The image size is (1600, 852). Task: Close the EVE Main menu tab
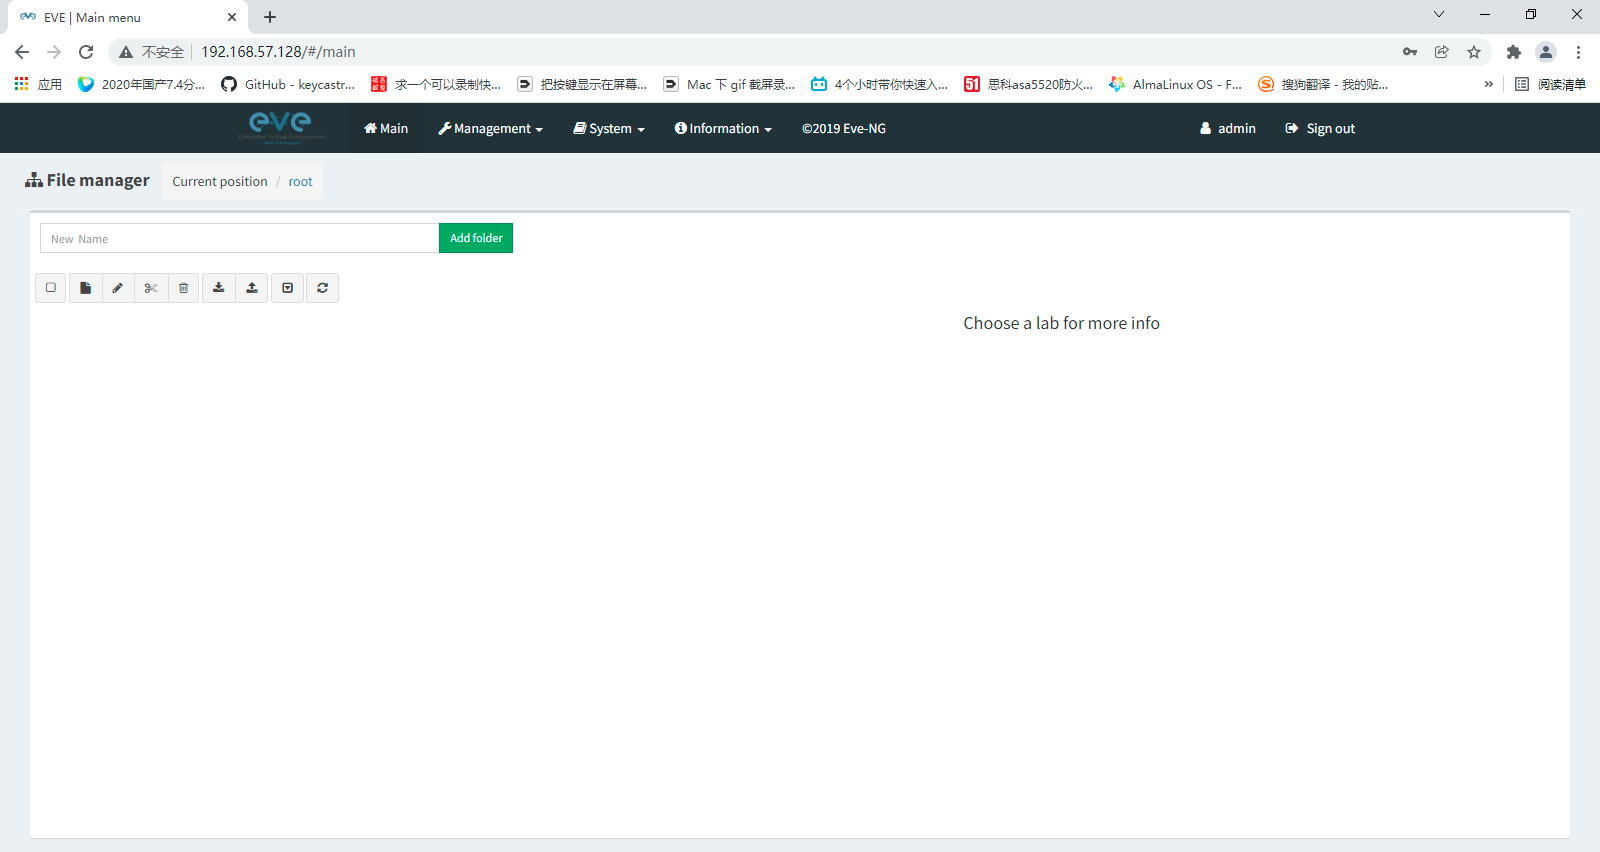(x=232, y=17)
